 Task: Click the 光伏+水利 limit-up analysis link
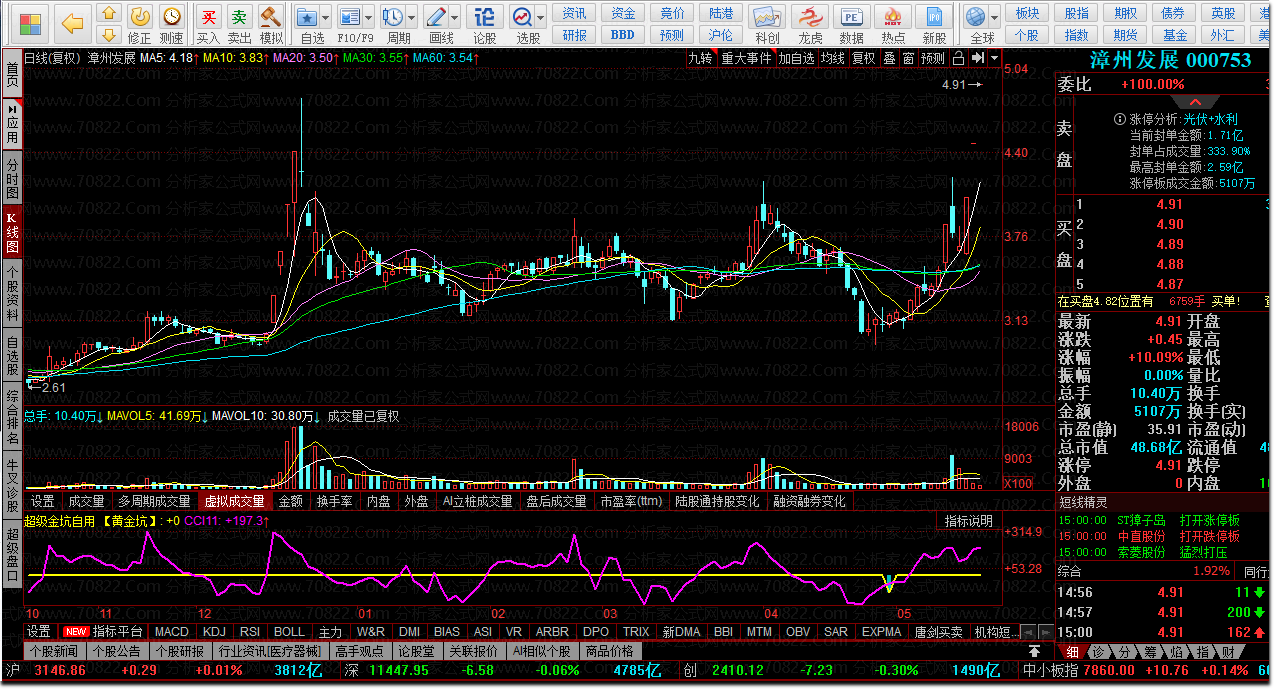[x=1210, y=119]
